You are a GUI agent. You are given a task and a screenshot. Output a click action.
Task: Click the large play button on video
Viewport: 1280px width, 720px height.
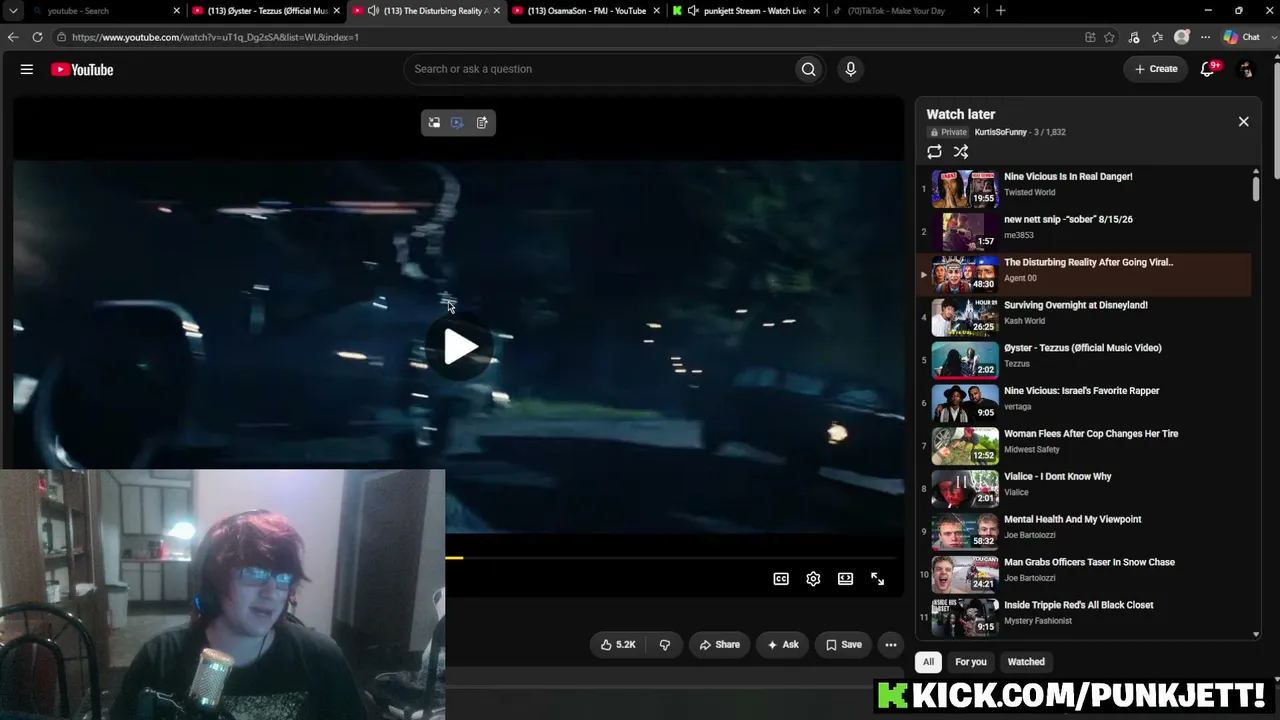[460, 347]
